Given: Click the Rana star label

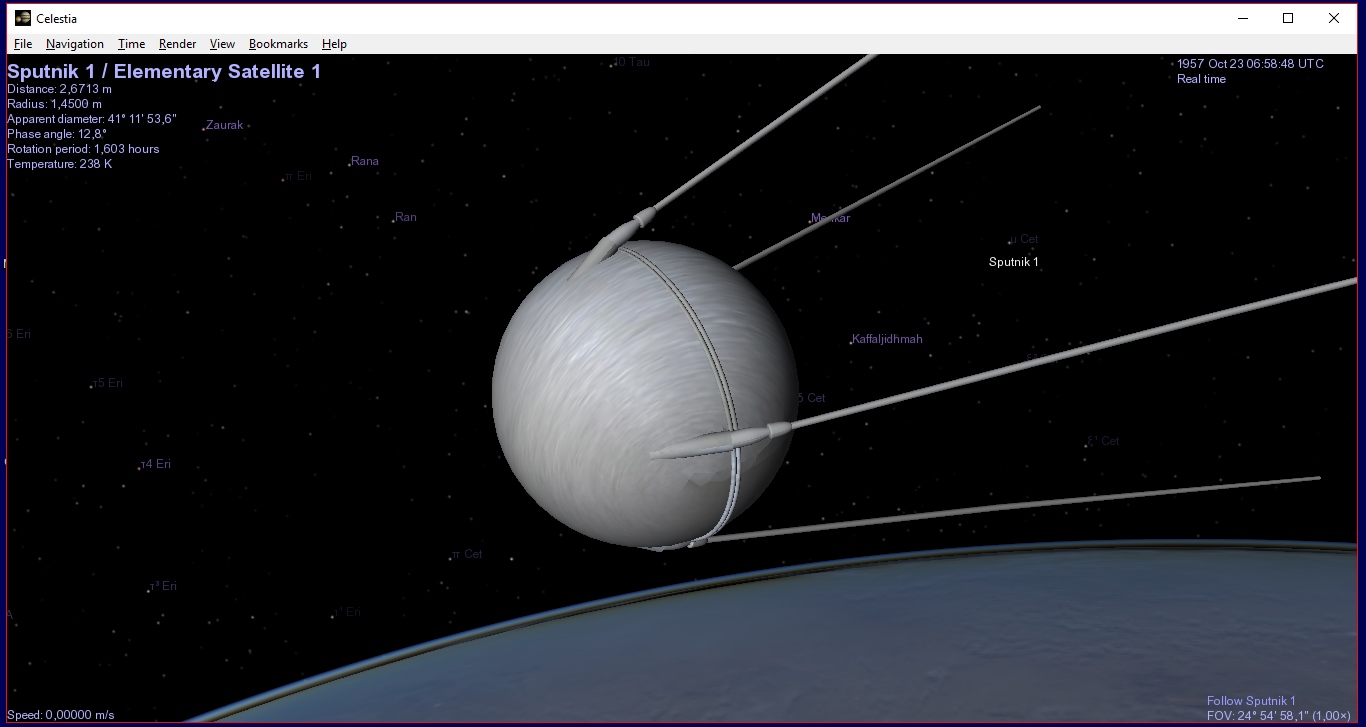Looking at the screenshot, I should 365,161.
